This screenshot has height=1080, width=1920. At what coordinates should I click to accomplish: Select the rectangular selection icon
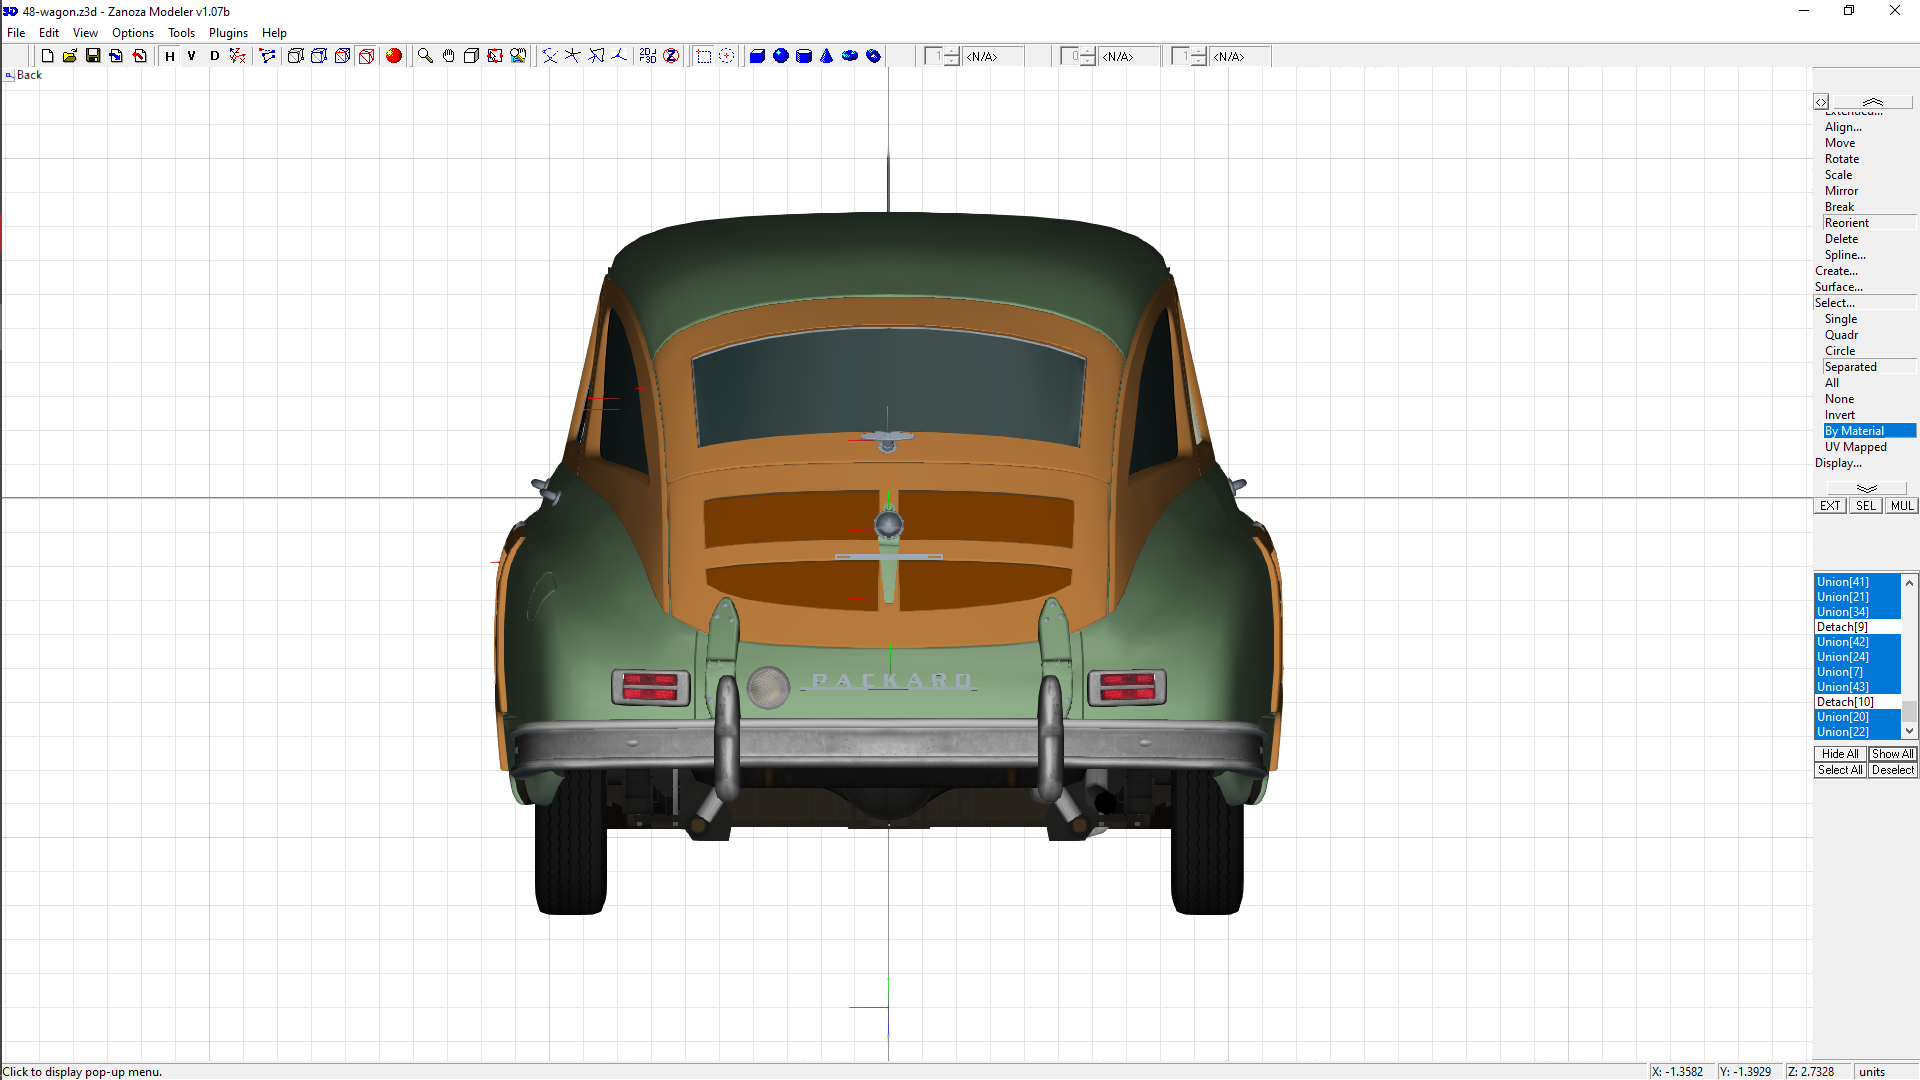point(704,56)
